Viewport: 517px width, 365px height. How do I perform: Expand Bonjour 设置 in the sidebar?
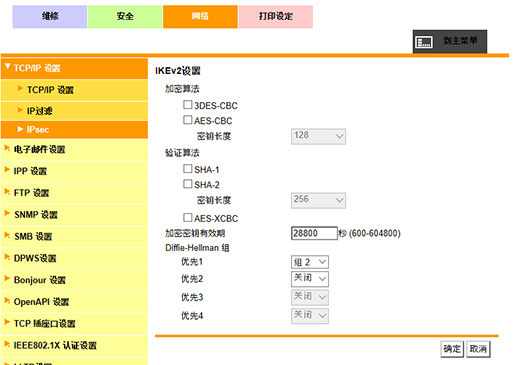point(74,280)
